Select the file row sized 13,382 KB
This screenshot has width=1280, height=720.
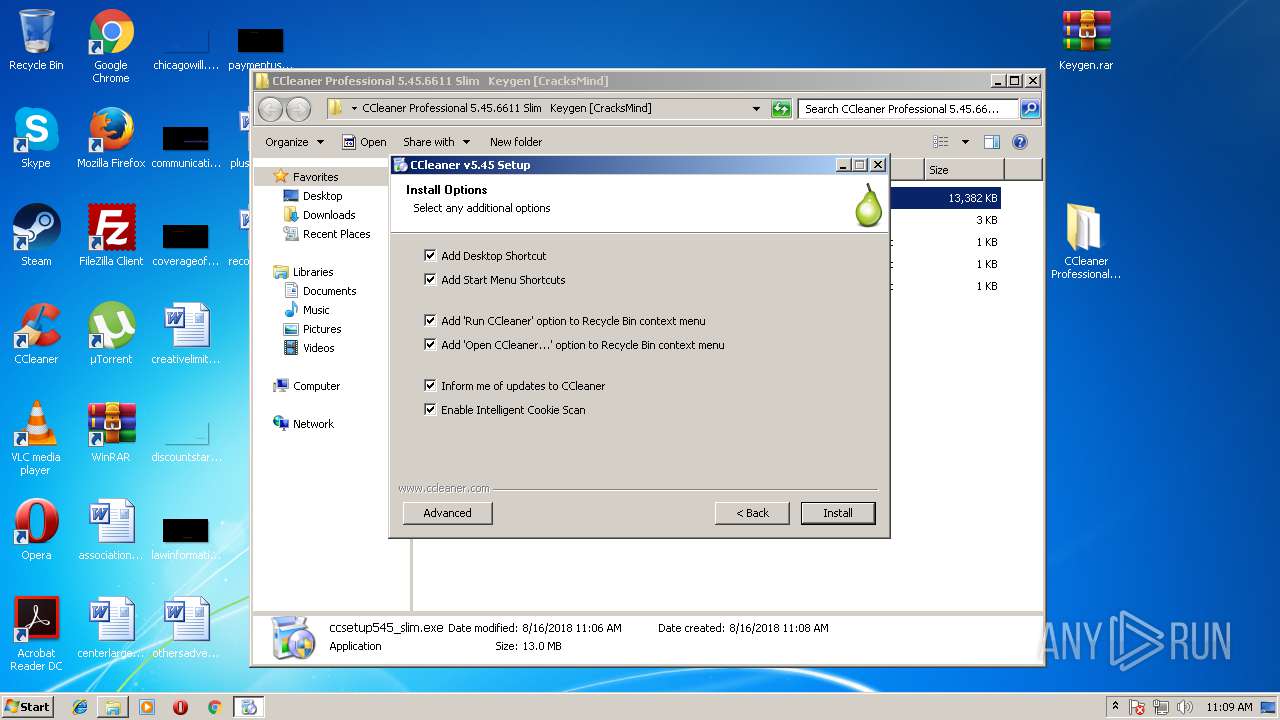945,198
